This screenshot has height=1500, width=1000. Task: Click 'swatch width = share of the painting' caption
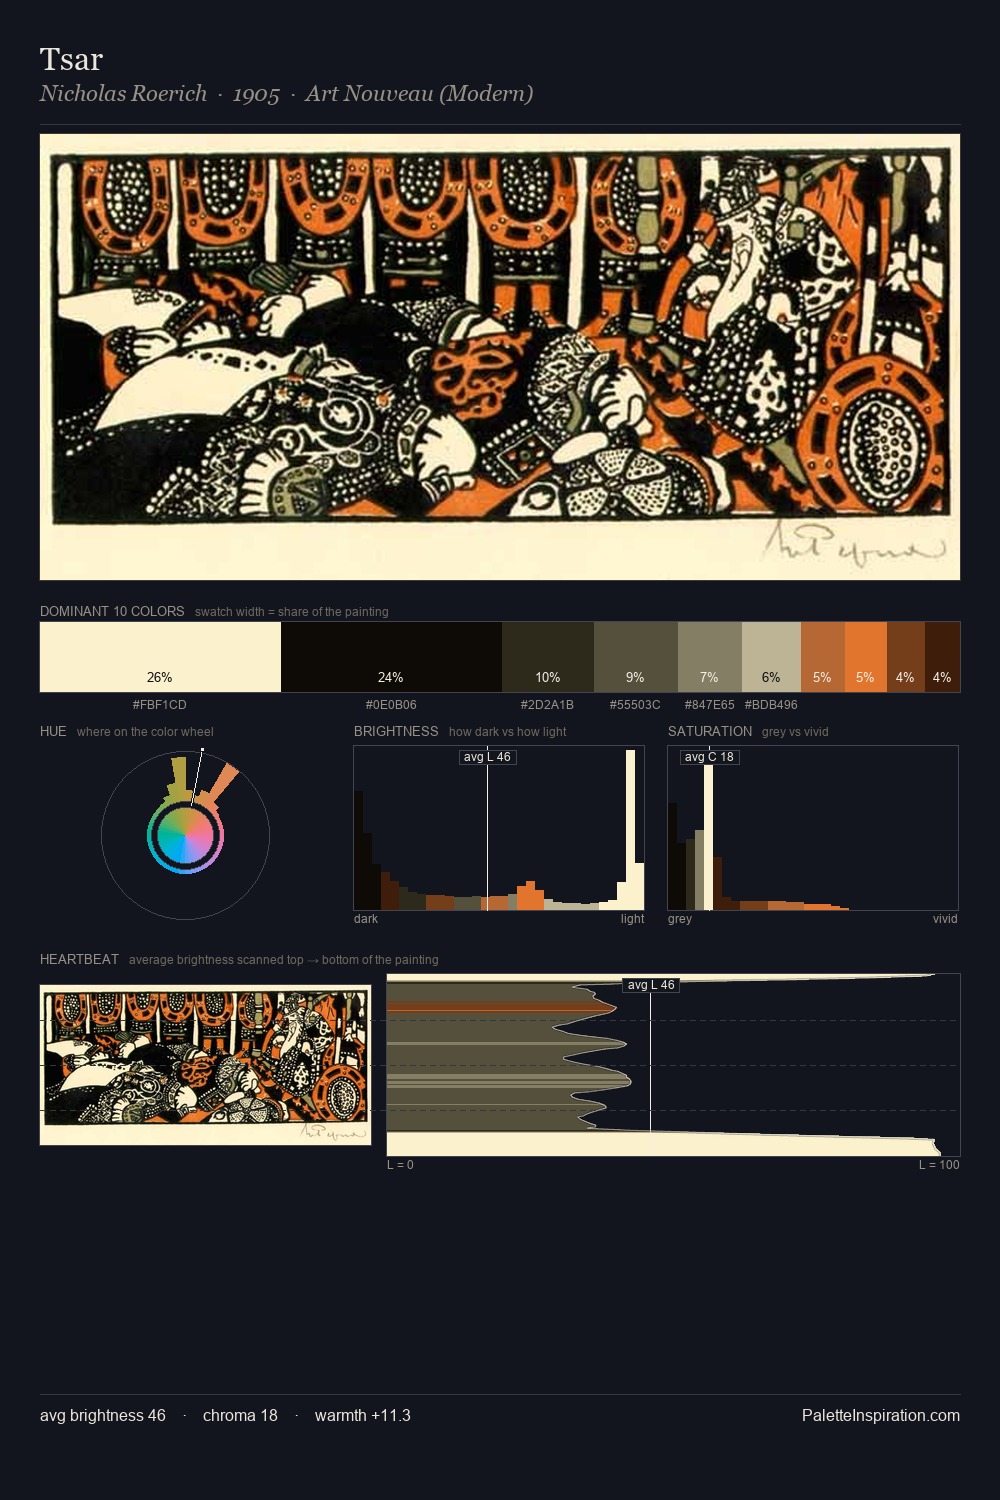coord(291,612)
